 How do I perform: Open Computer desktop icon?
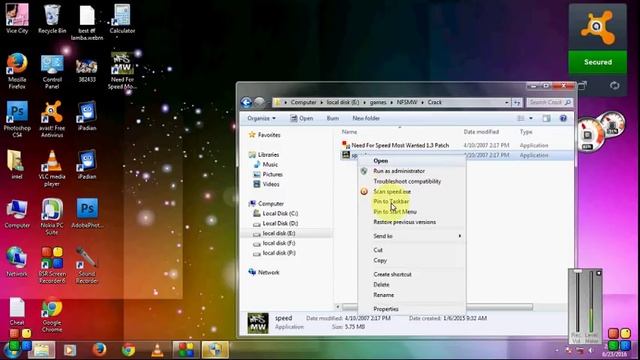coord(17,213)
